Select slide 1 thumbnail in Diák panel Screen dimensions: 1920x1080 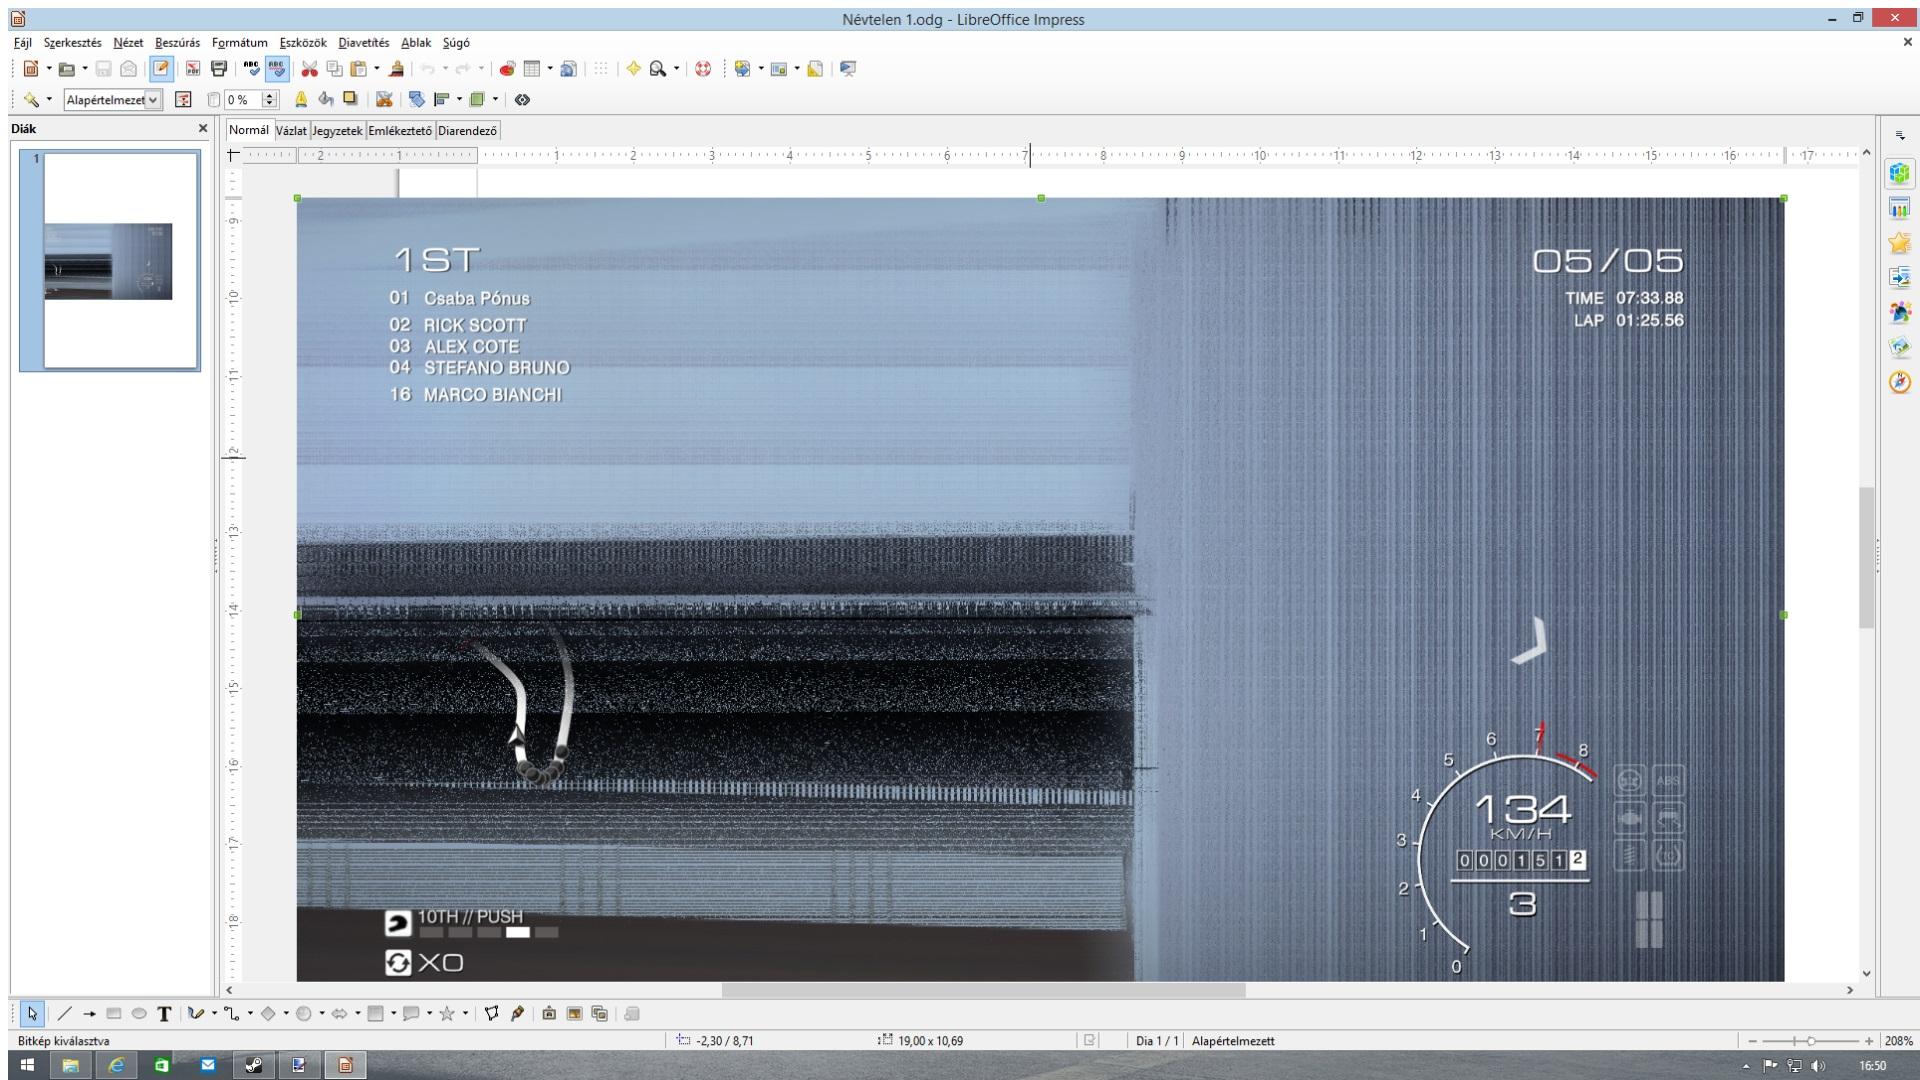pyautogui.click(x=110, y=260)
